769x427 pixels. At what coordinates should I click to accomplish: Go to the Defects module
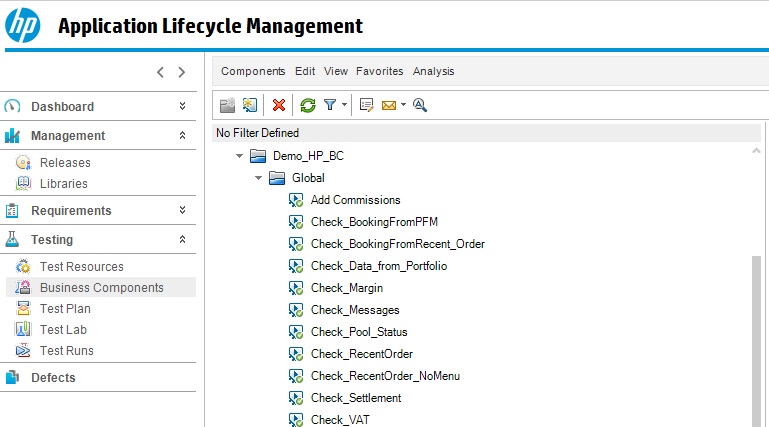pyautogui.click(x=53, y=377)
